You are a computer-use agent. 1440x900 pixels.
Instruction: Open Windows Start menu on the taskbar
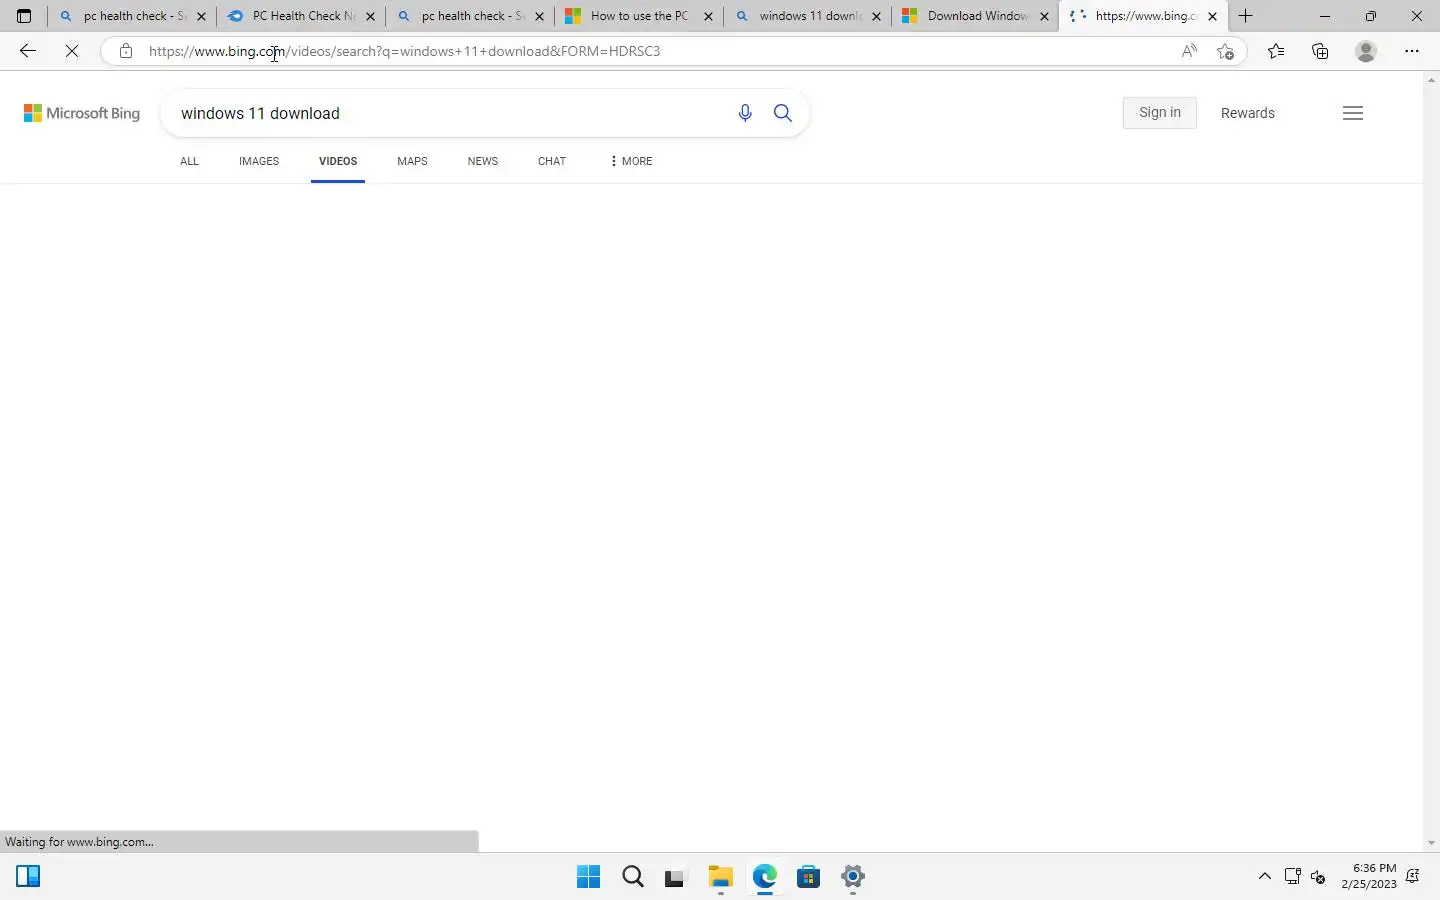coord(589,877)
